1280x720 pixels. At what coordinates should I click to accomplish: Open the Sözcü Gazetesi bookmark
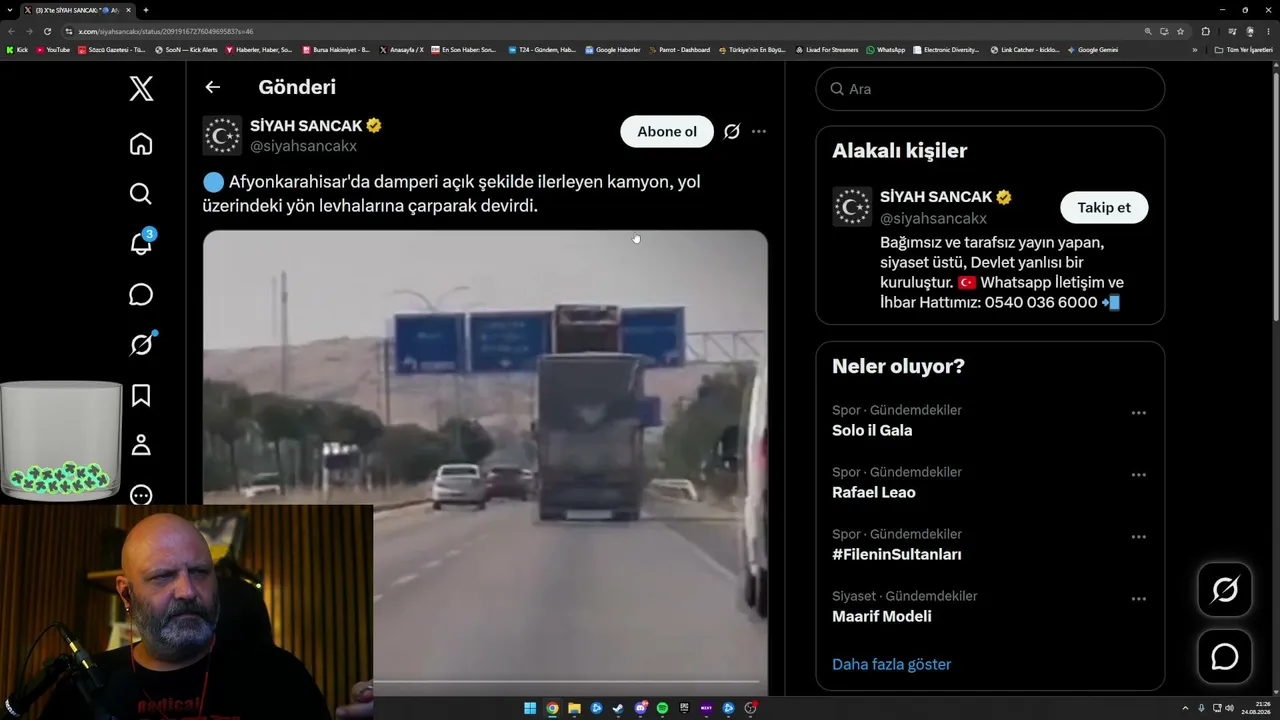[112, 49]
